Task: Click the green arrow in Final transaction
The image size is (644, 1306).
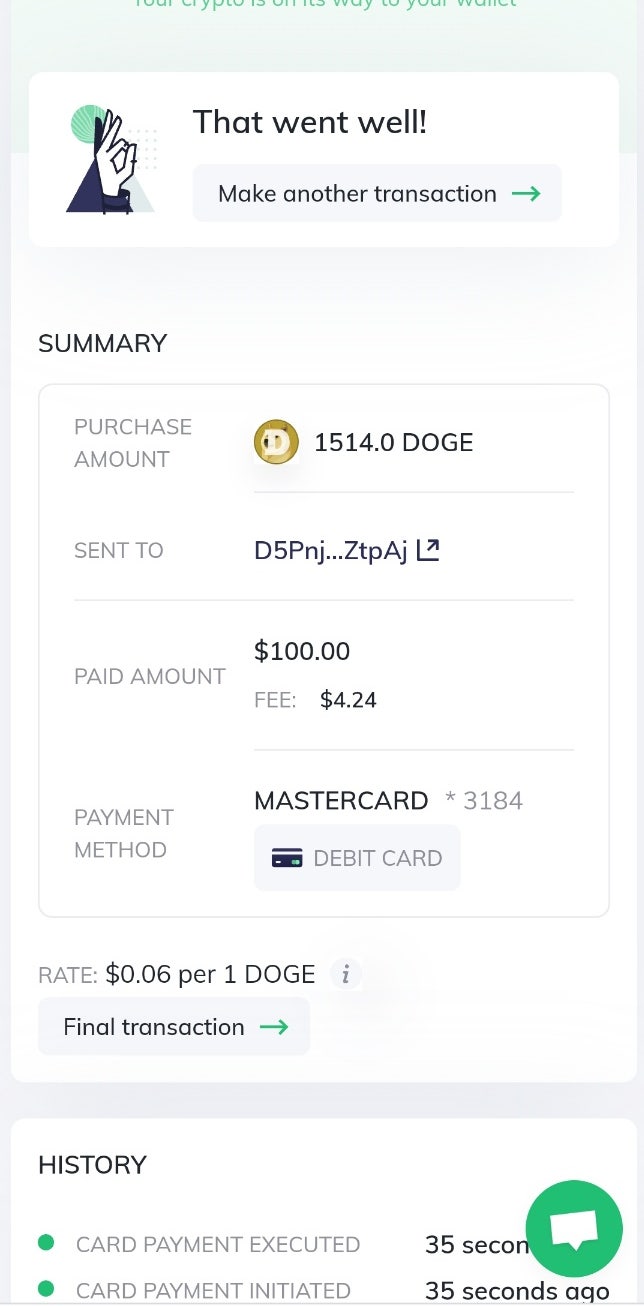Action: pyautogui.click(x=273, y=1027)
